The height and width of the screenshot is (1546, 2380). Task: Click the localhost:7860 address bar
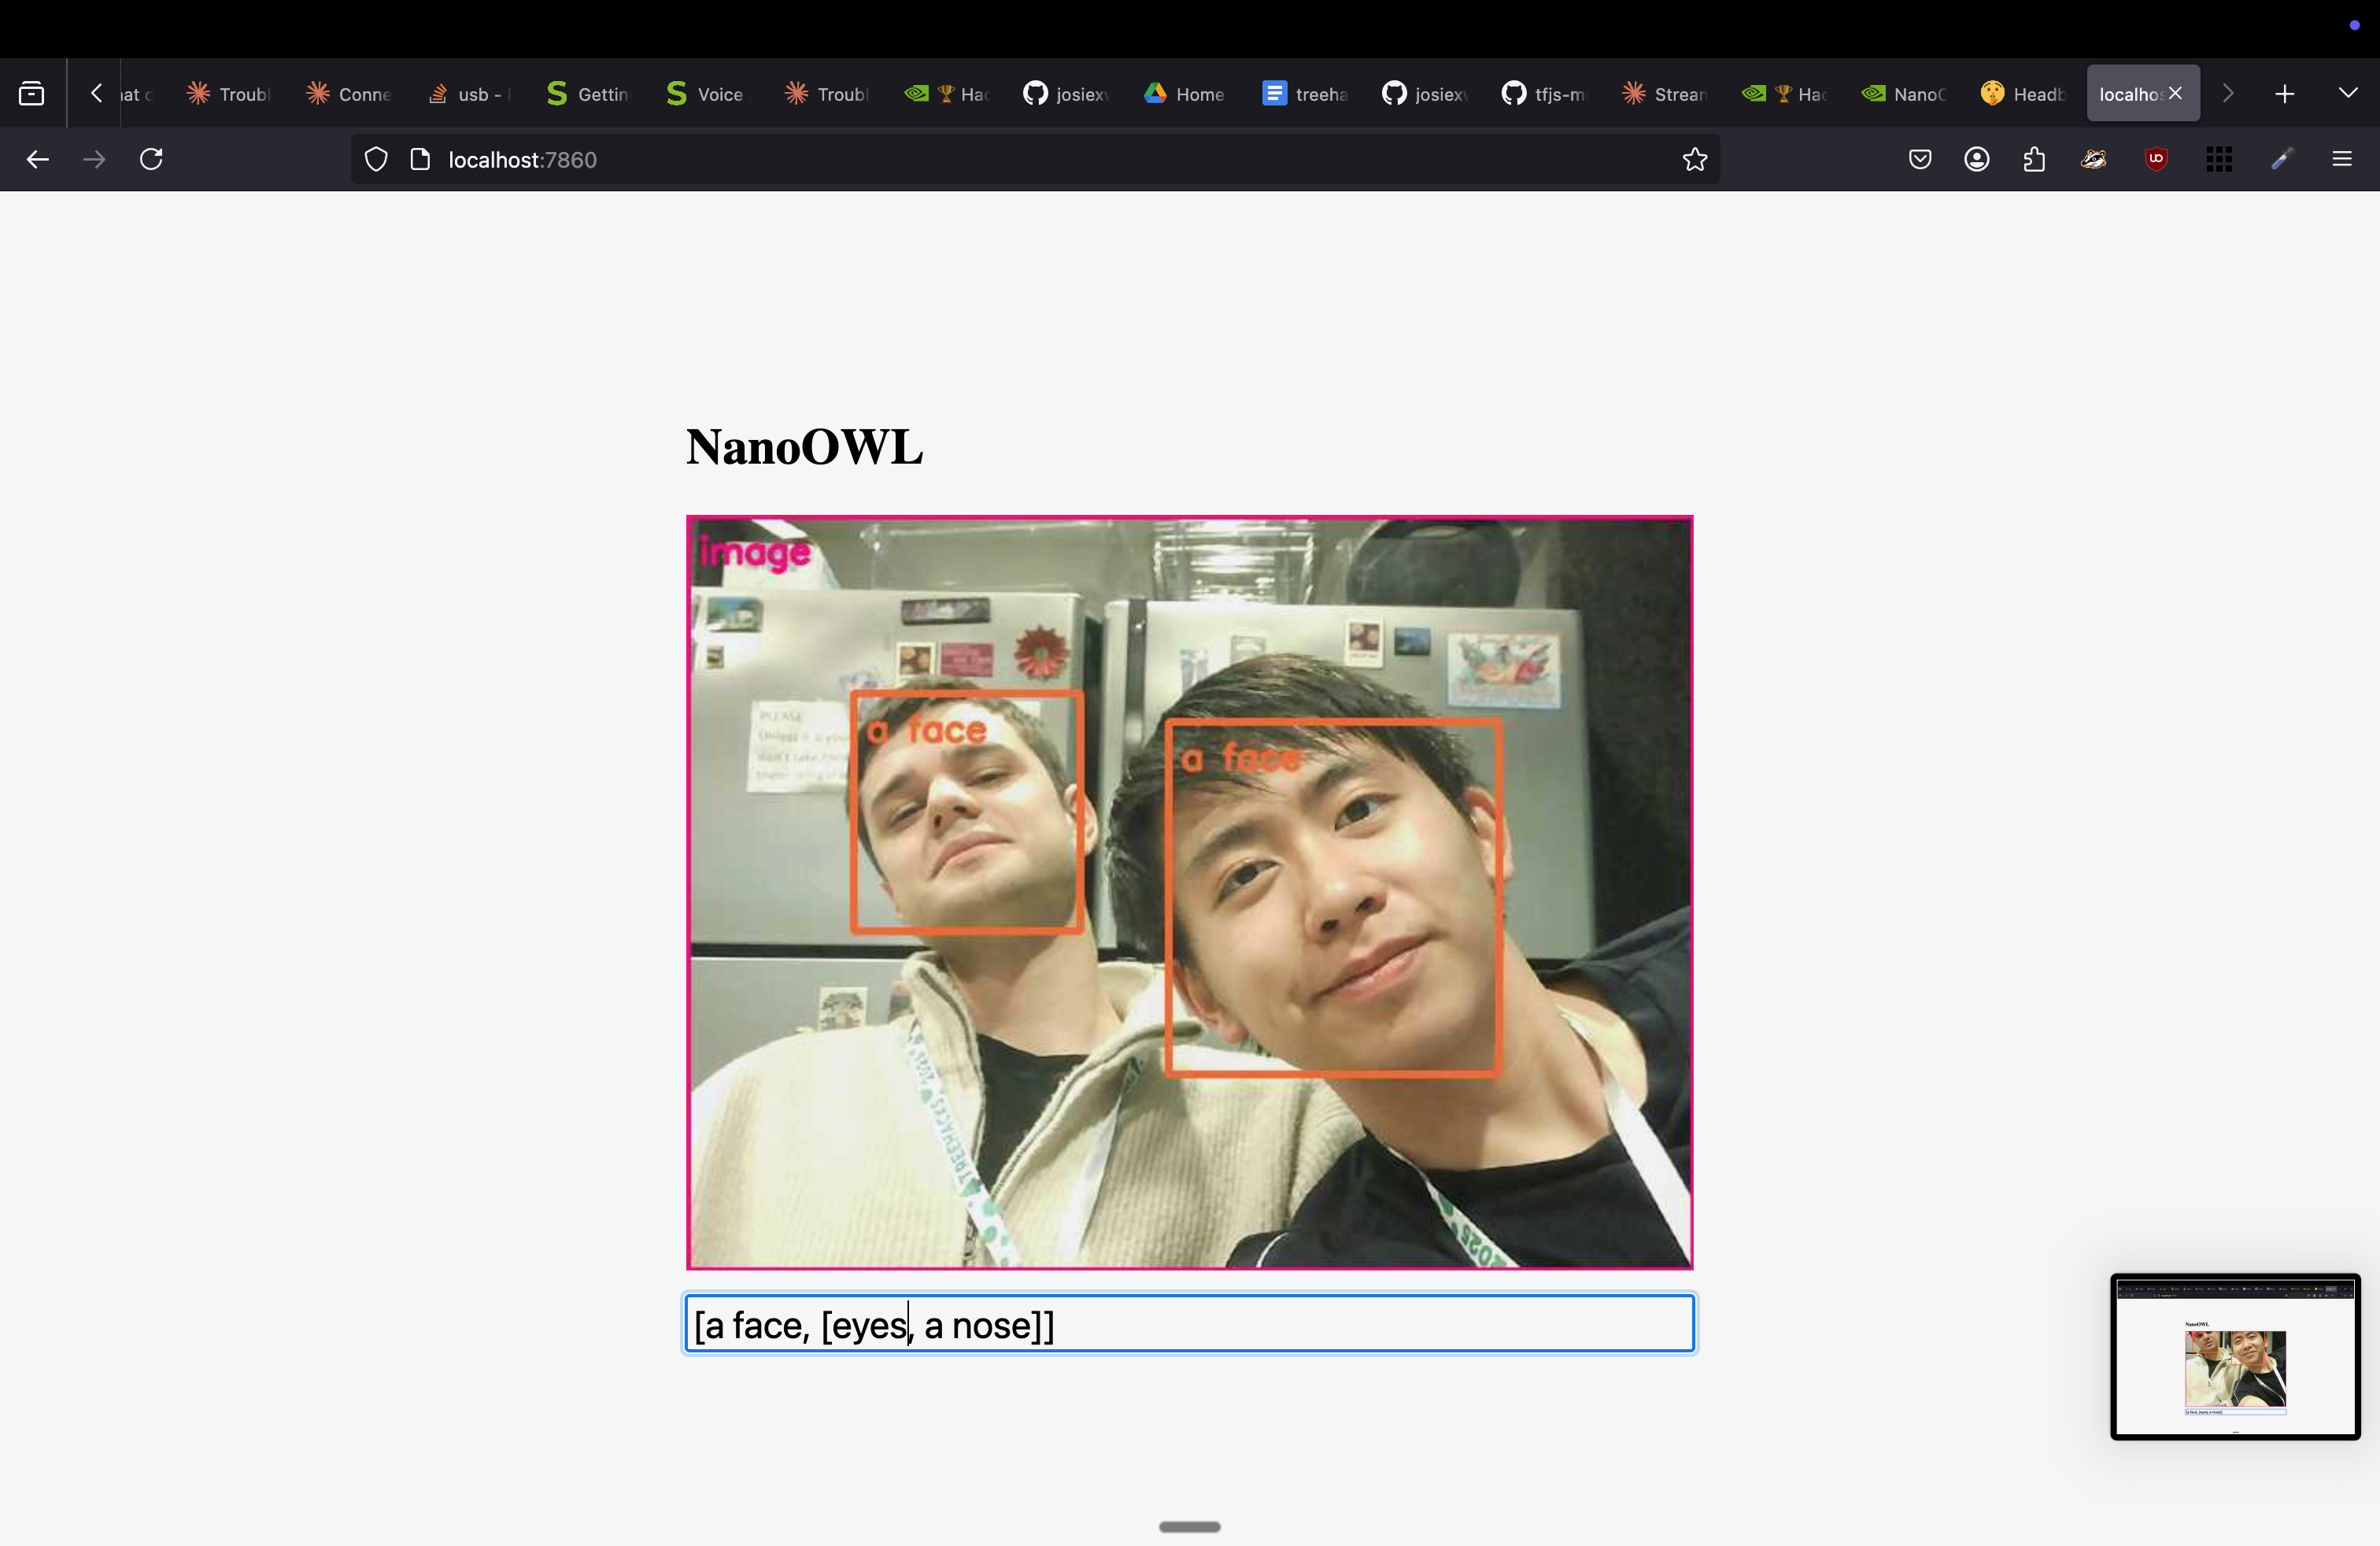1000,160
